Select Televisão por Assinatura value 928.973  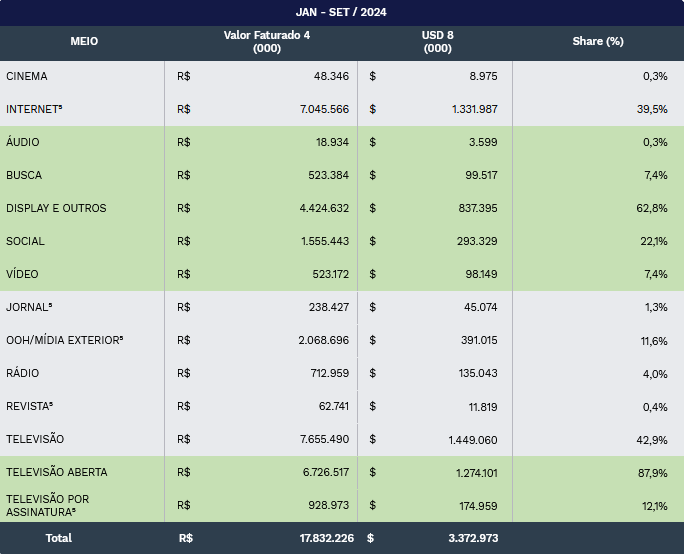point(328,505)
